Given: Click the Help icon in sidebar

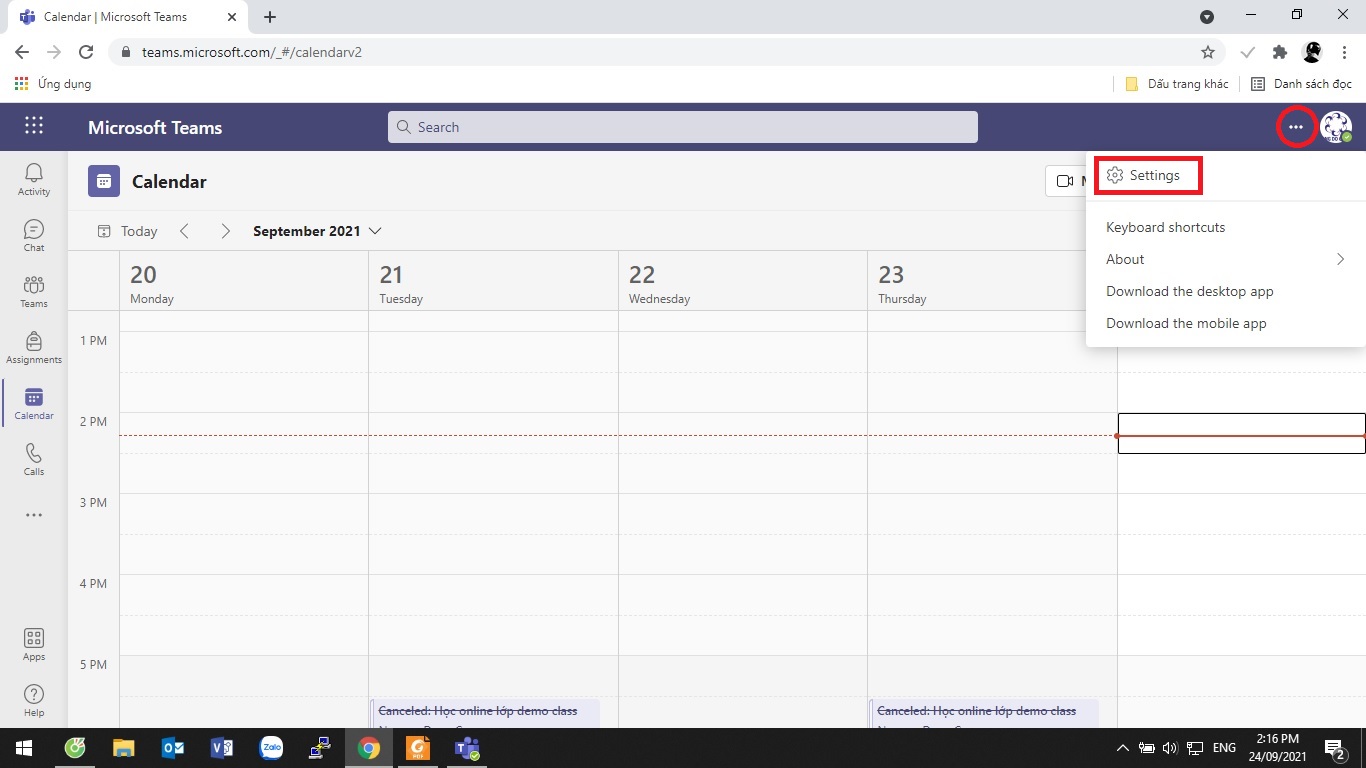Looking at the screenshot, I should [x=34, y=700].
